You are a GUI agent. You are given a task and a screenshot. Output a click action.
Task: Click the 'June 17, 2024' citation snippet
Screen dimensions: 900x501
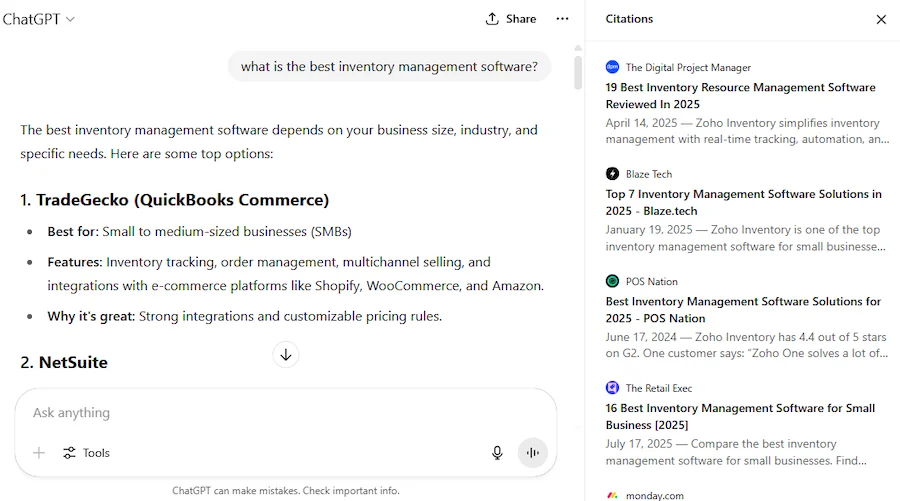coord(747,345)
